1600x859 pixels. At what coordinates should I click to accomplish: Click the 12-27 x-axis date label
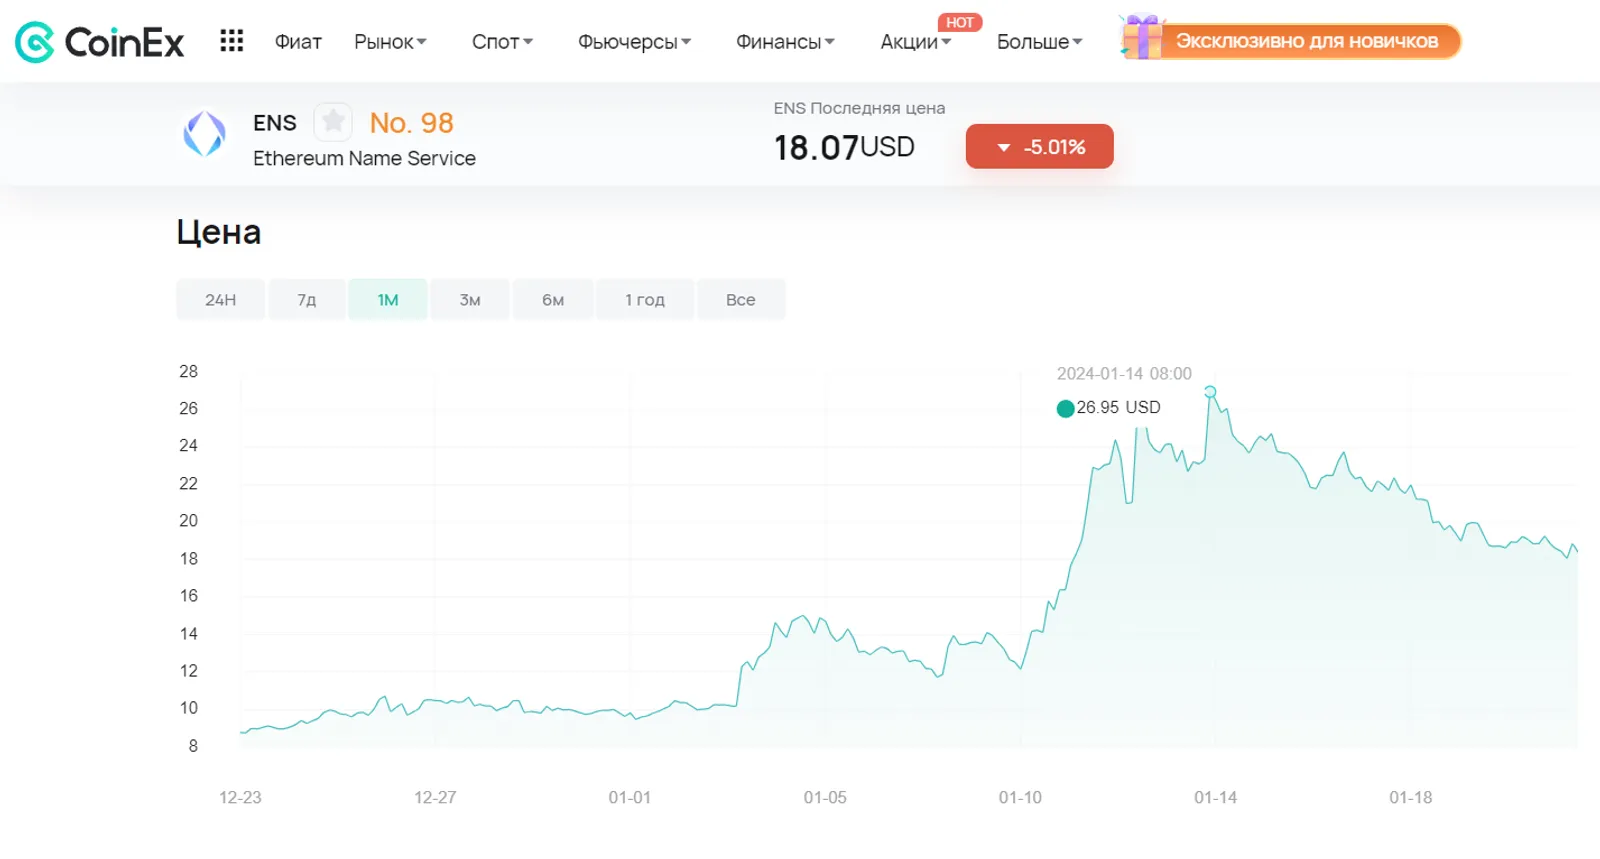435,797
